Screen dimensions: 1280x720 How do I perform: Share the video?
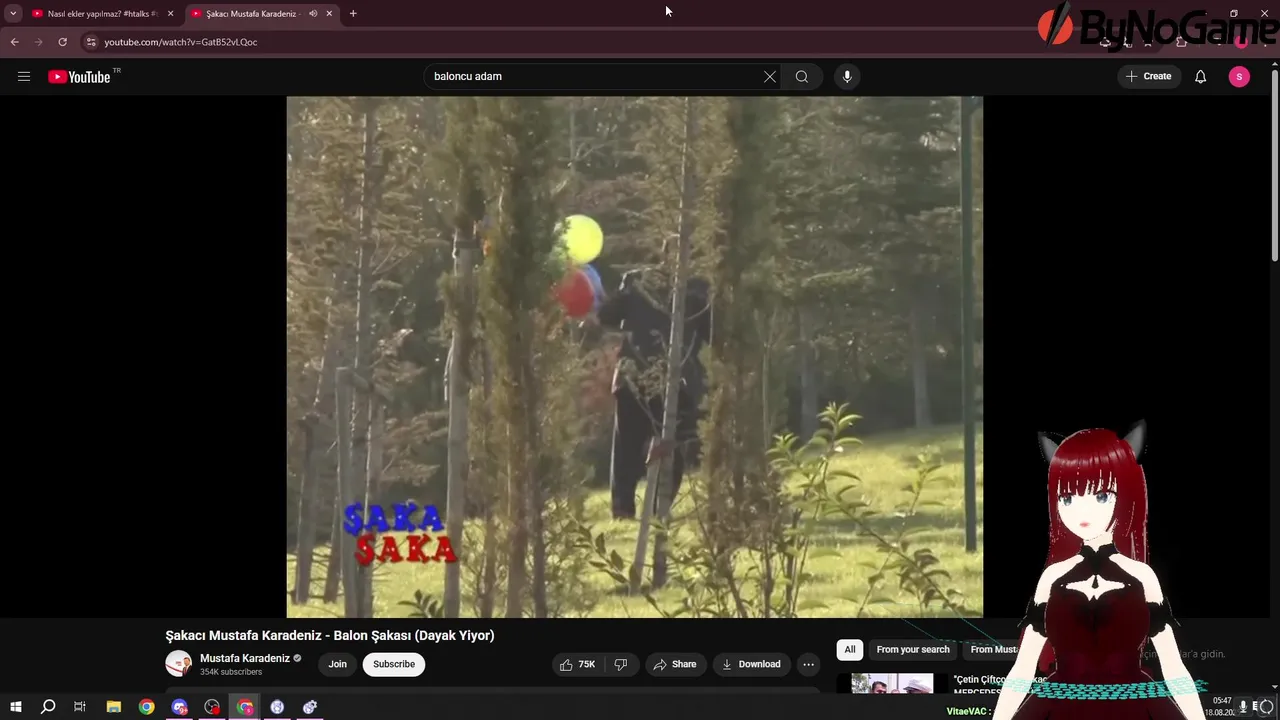click(x=675, y=664)
